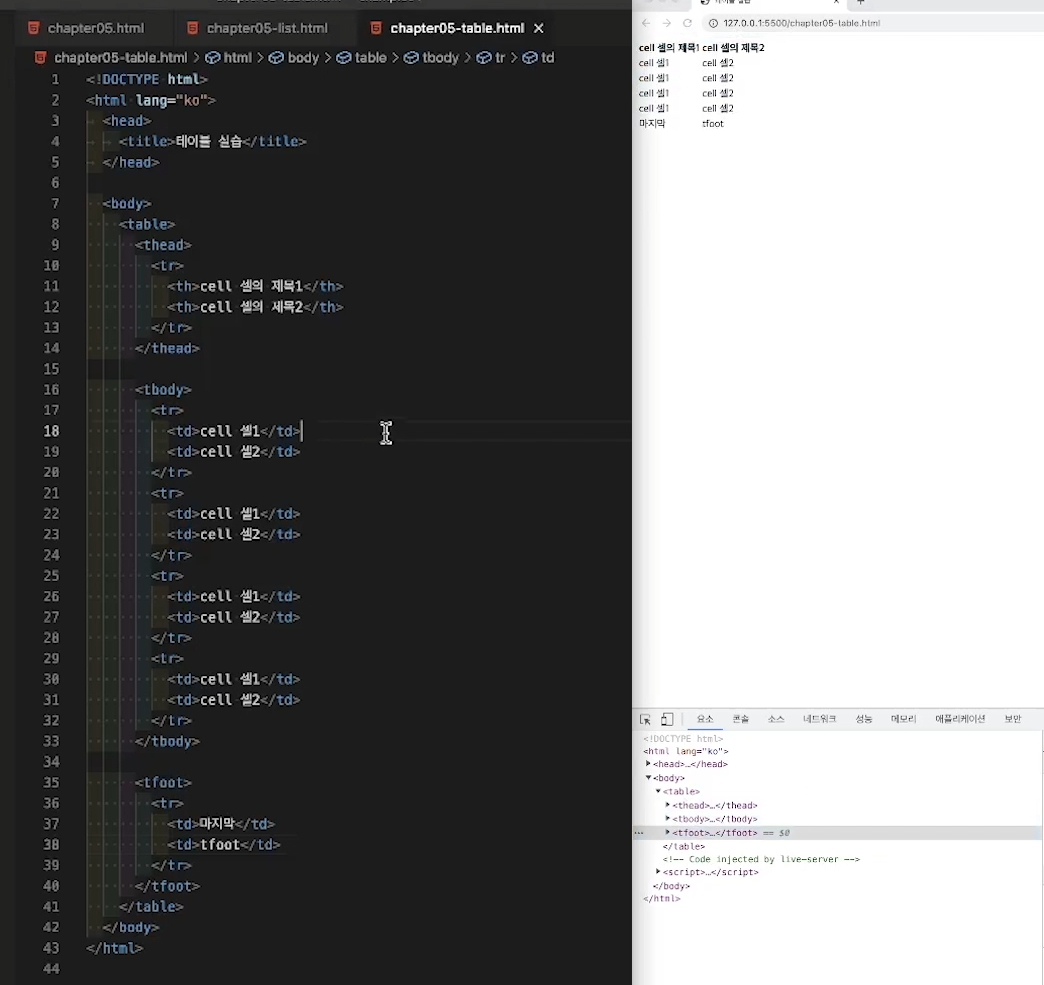Click the 'tfoot' cell in the rendered table
Image resolution: width=1044 pixels, height=985 pixels.
click(712, 124)
